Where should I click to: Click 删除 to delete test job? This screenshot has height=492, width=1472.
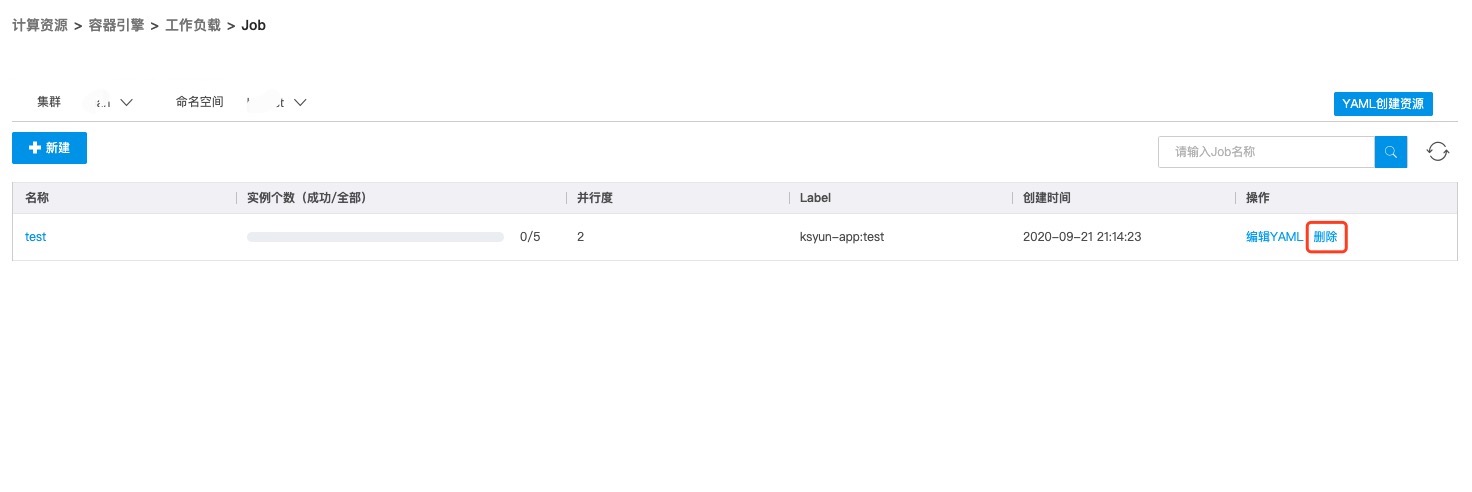(1326, 237)
